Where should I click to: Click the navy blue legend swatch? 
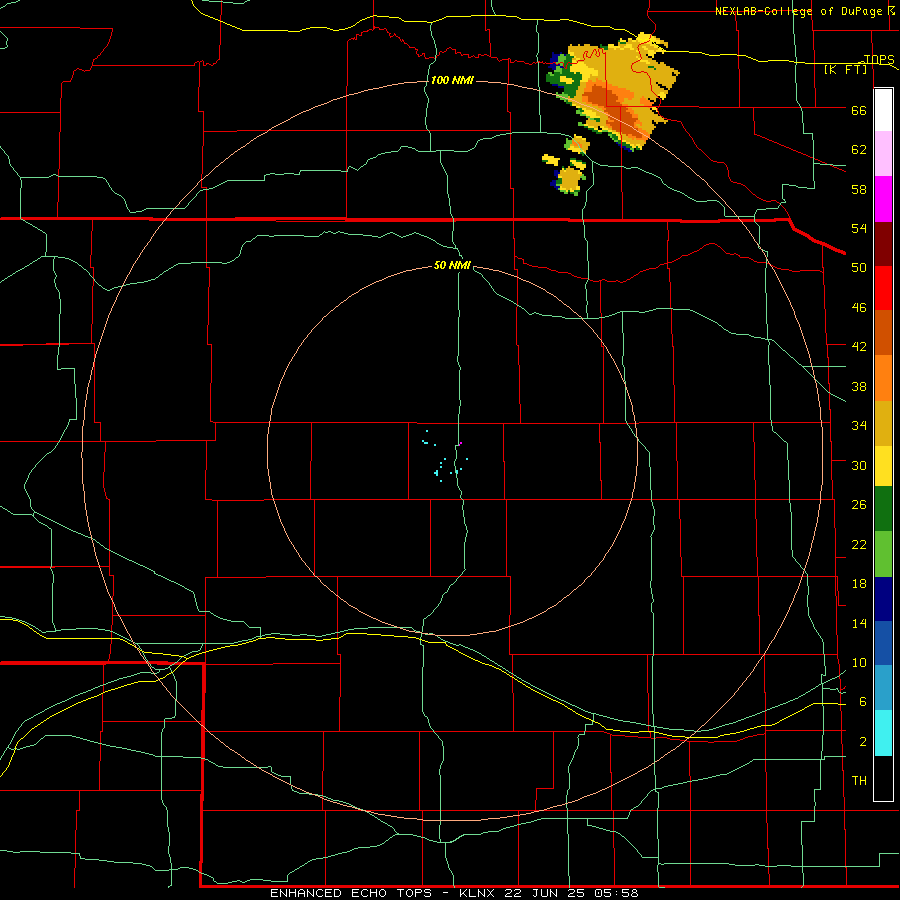pos(883,599)
